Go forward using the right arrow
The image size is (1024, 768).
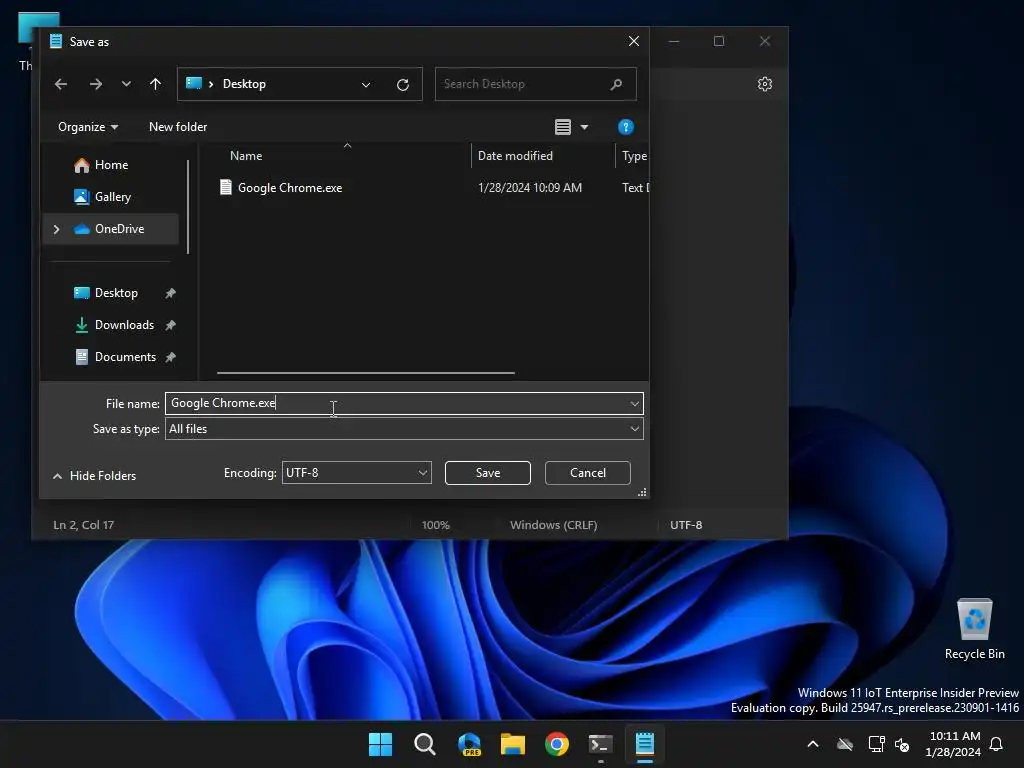tap(95, 84)
